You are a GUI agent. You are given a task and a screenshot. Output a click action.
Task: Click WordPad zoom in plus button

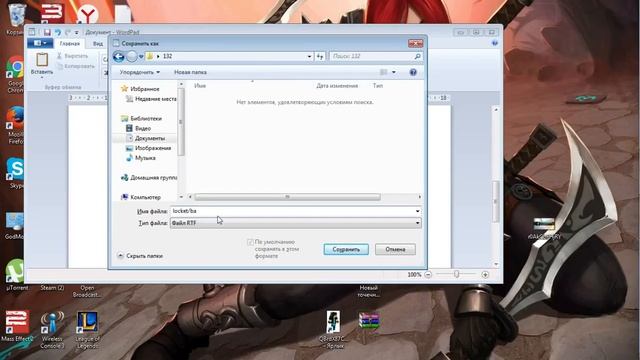tap(485, 275)
